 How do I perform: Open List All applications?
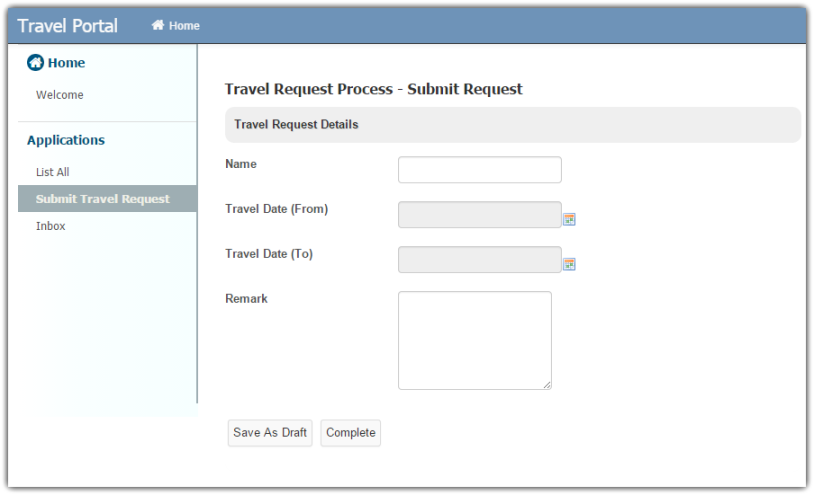tap(53, 172)
